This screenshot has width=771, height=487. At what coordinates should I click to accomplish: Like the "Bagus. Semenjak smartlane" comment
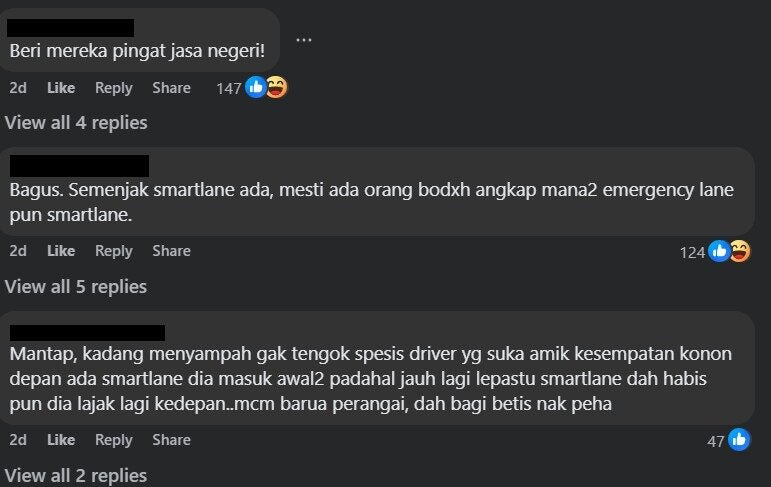[x=61, y=251]
